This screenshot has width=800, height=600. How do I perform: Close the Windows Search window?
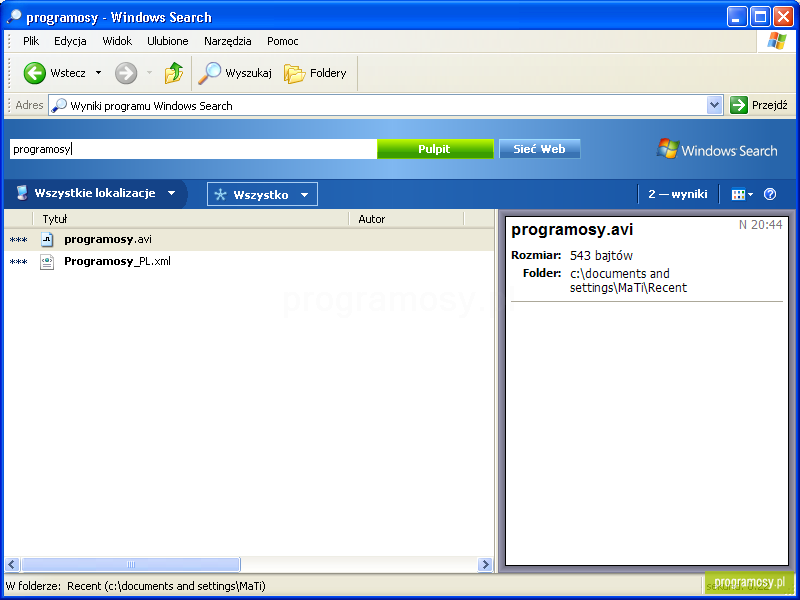point(784,17)
